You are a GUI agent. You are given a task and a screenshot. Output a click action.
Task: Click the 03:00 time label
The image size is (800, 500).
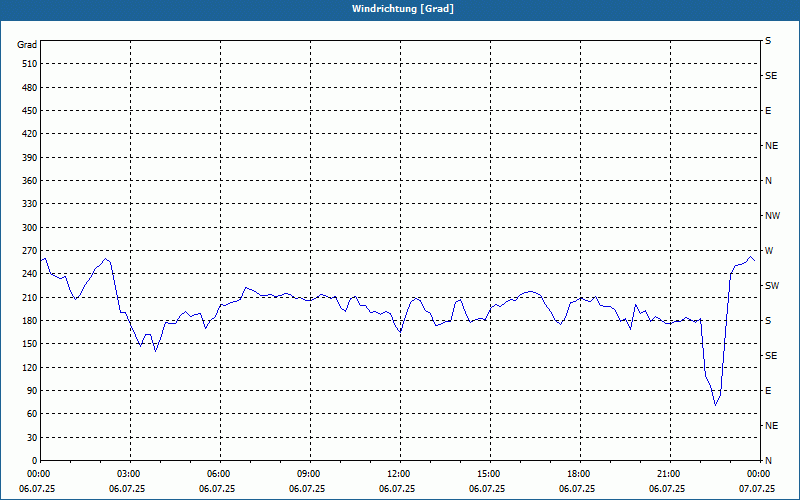tap(131, 474)
